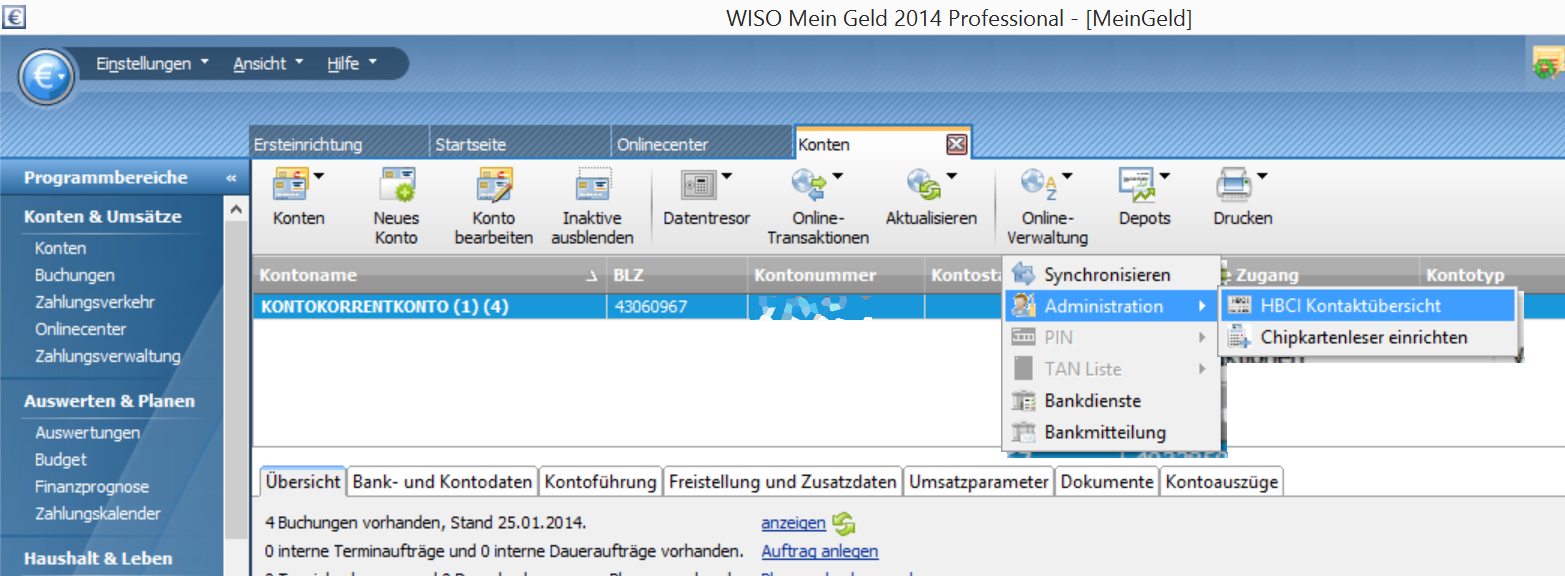Open the Bank- und Kontodaten tab

(443, 482)
